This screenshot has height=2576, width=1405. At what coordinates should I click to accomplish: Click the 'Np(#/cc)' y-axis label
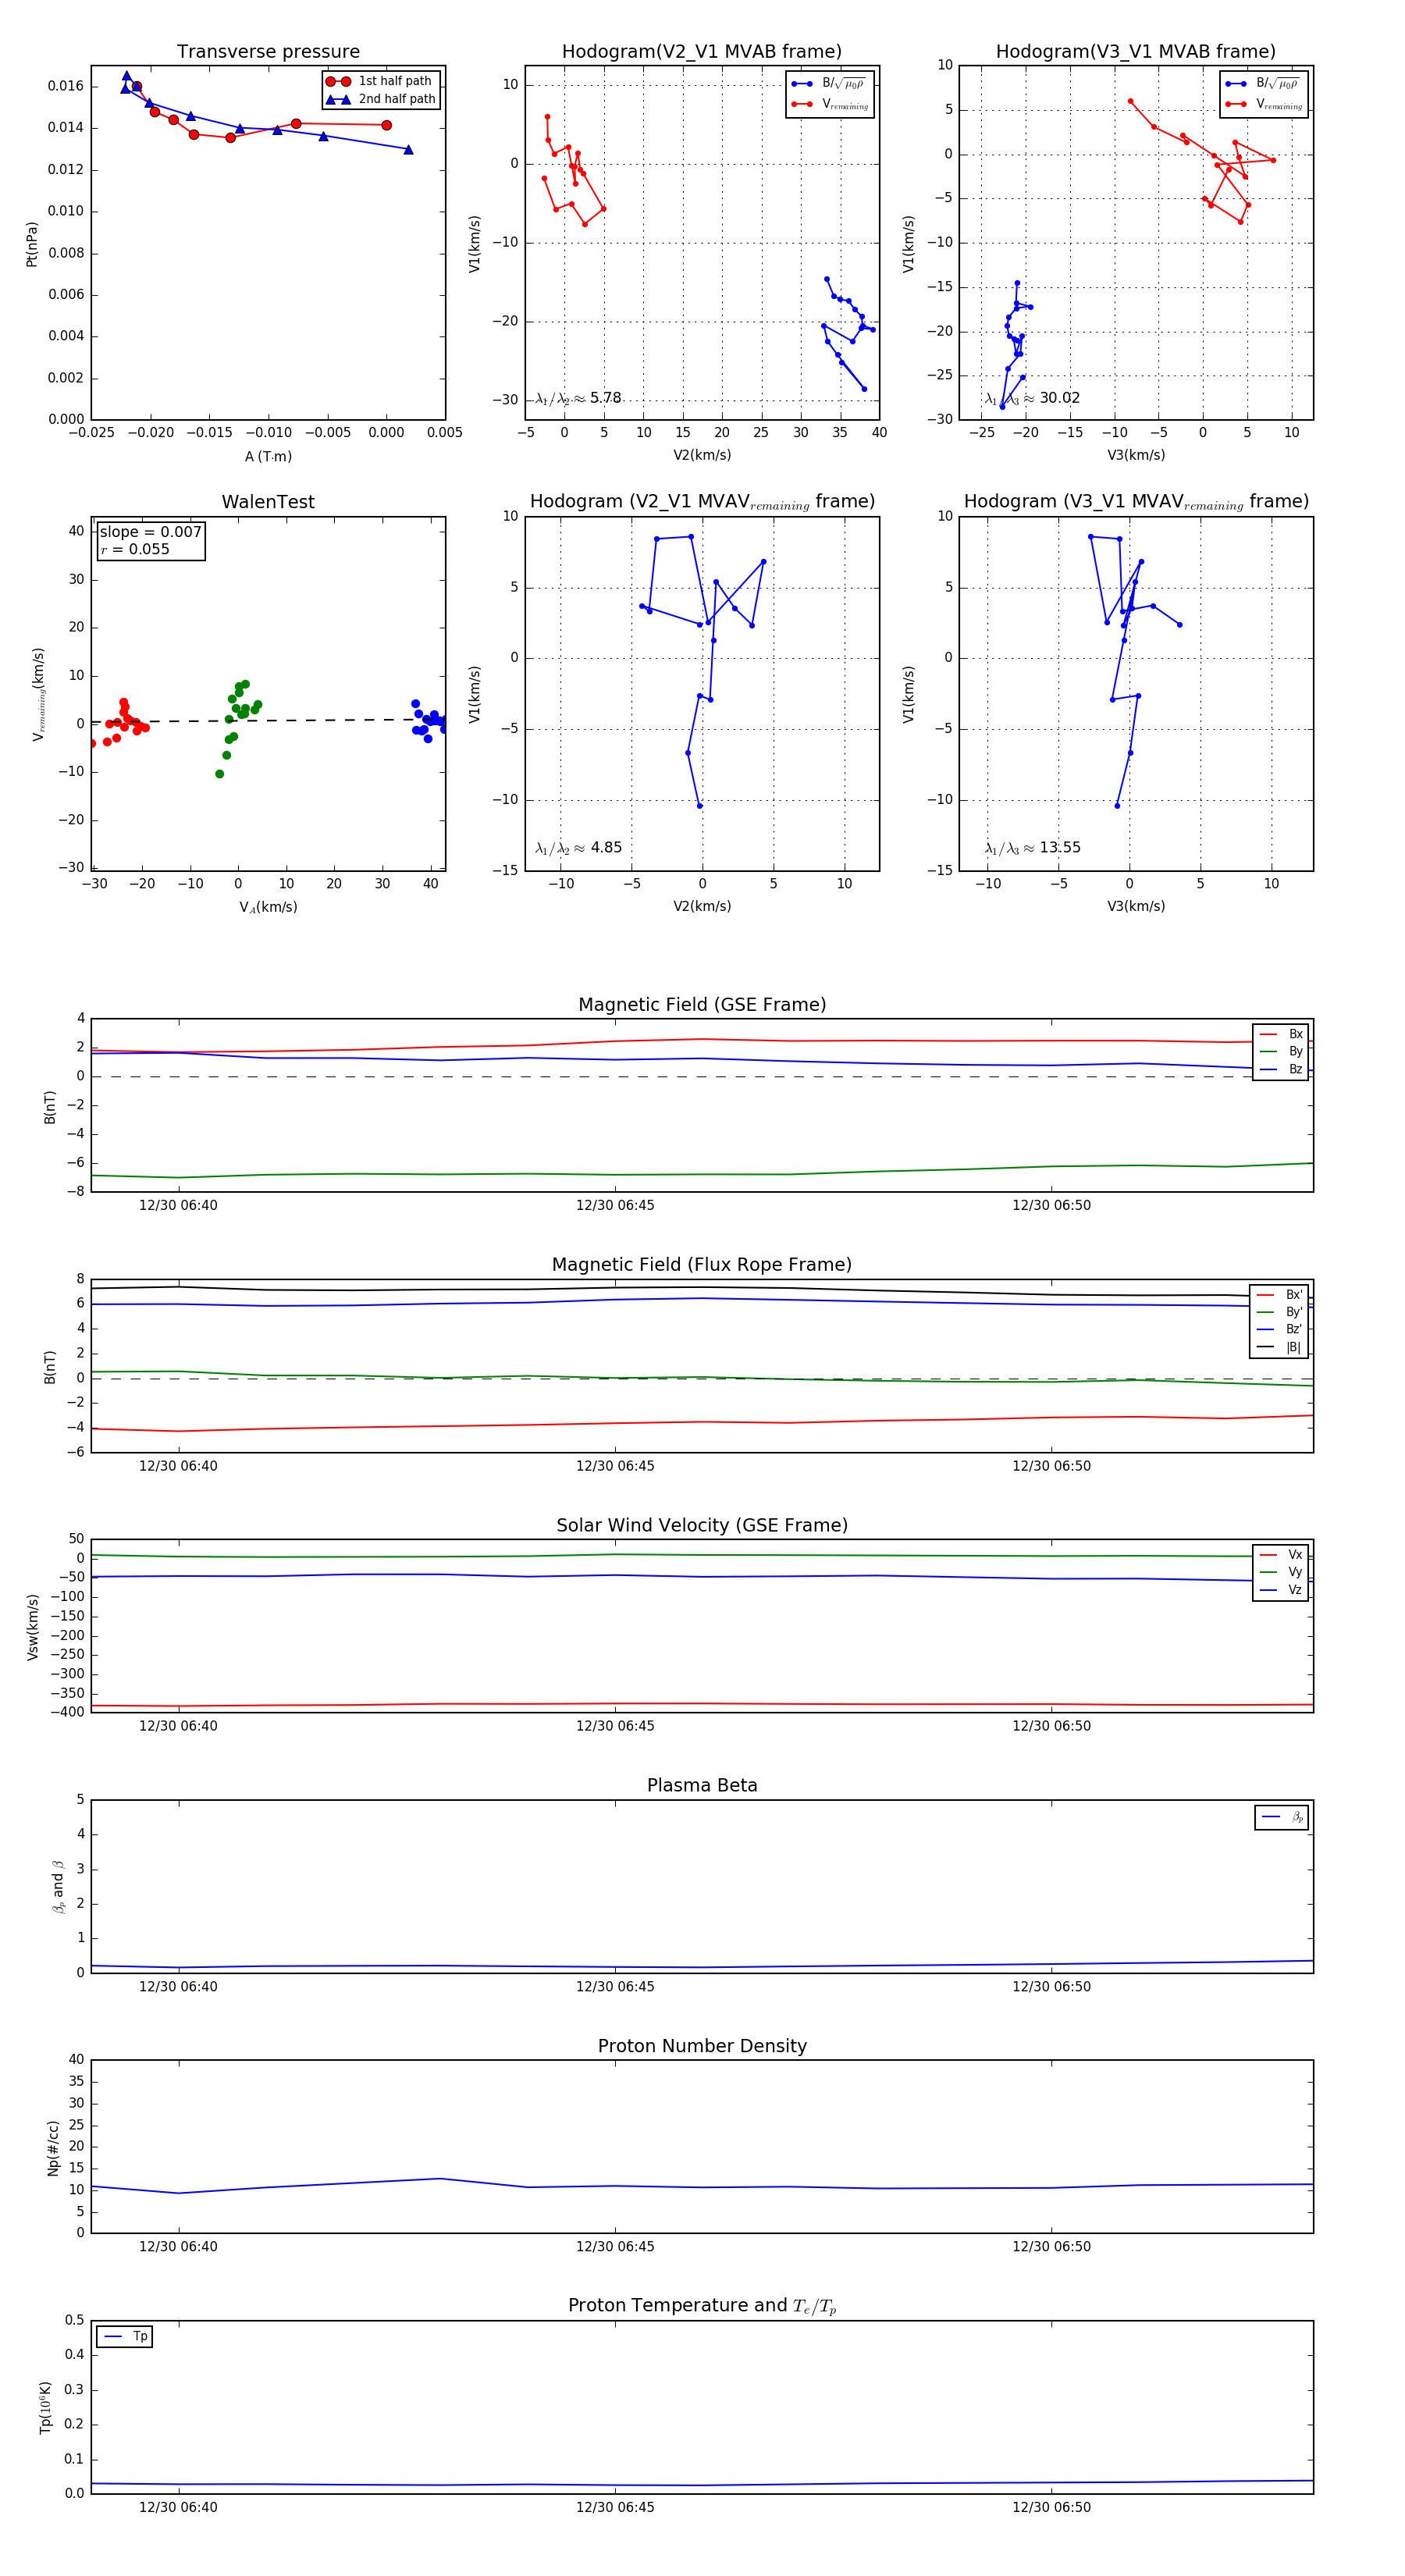click(53, 2147)
